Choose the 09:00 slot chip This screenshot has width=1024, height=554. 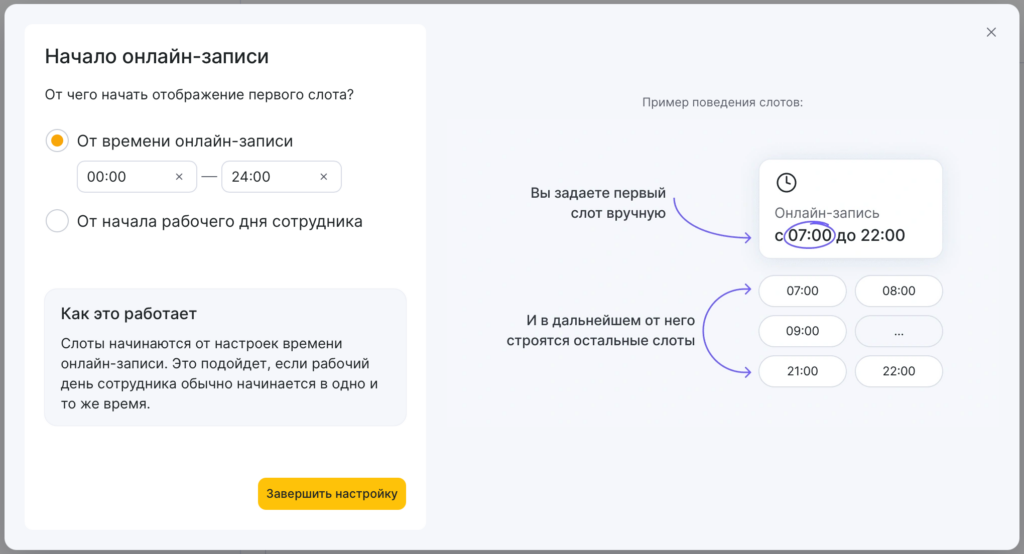point(802,331)
